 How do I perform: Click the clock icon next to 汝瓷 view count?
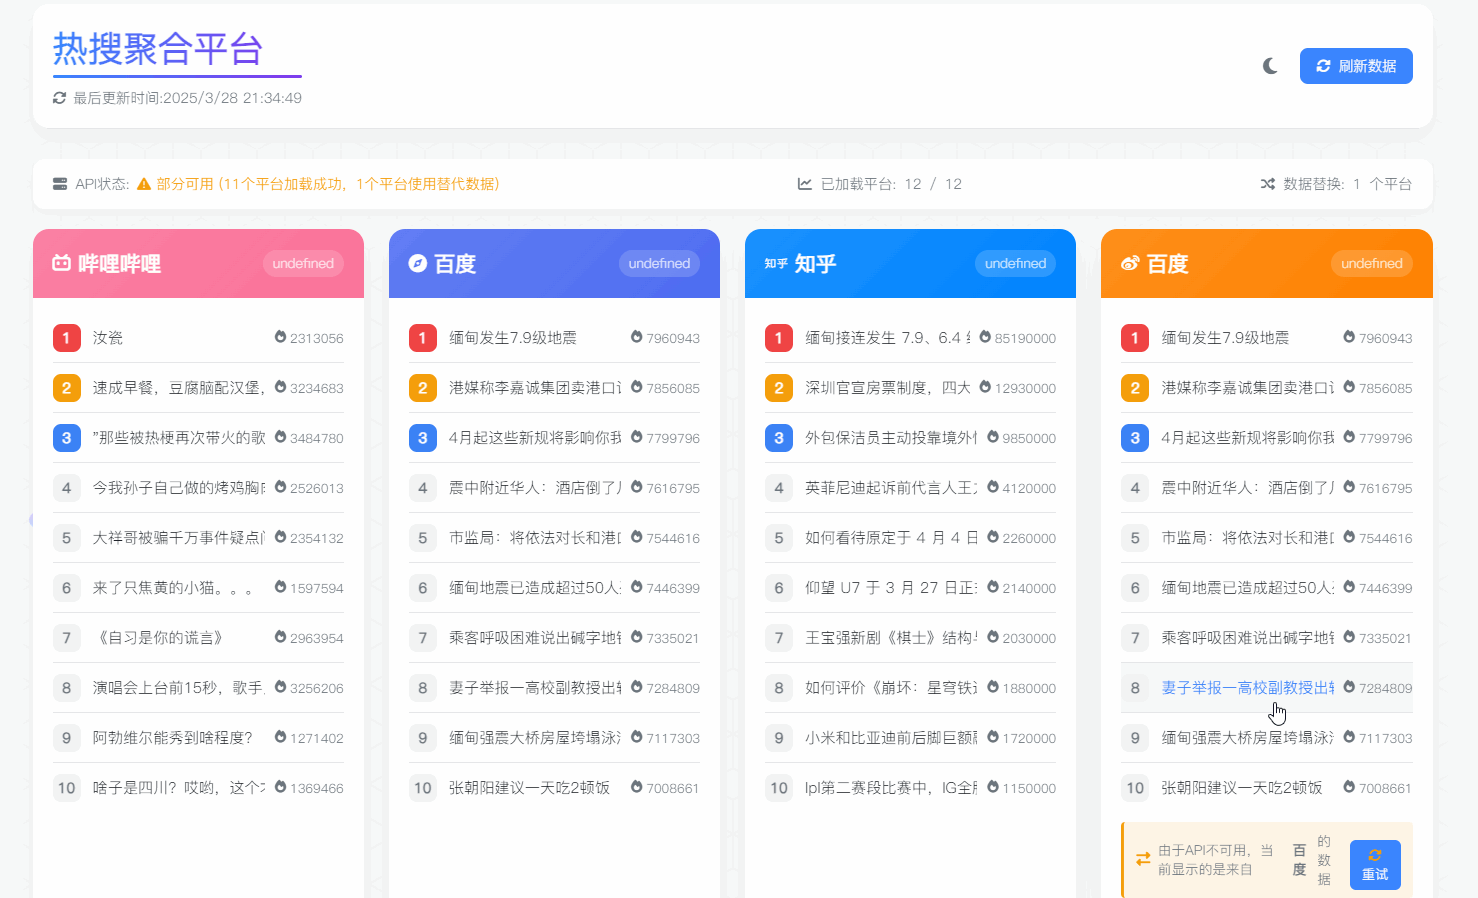tap(280, 338)
